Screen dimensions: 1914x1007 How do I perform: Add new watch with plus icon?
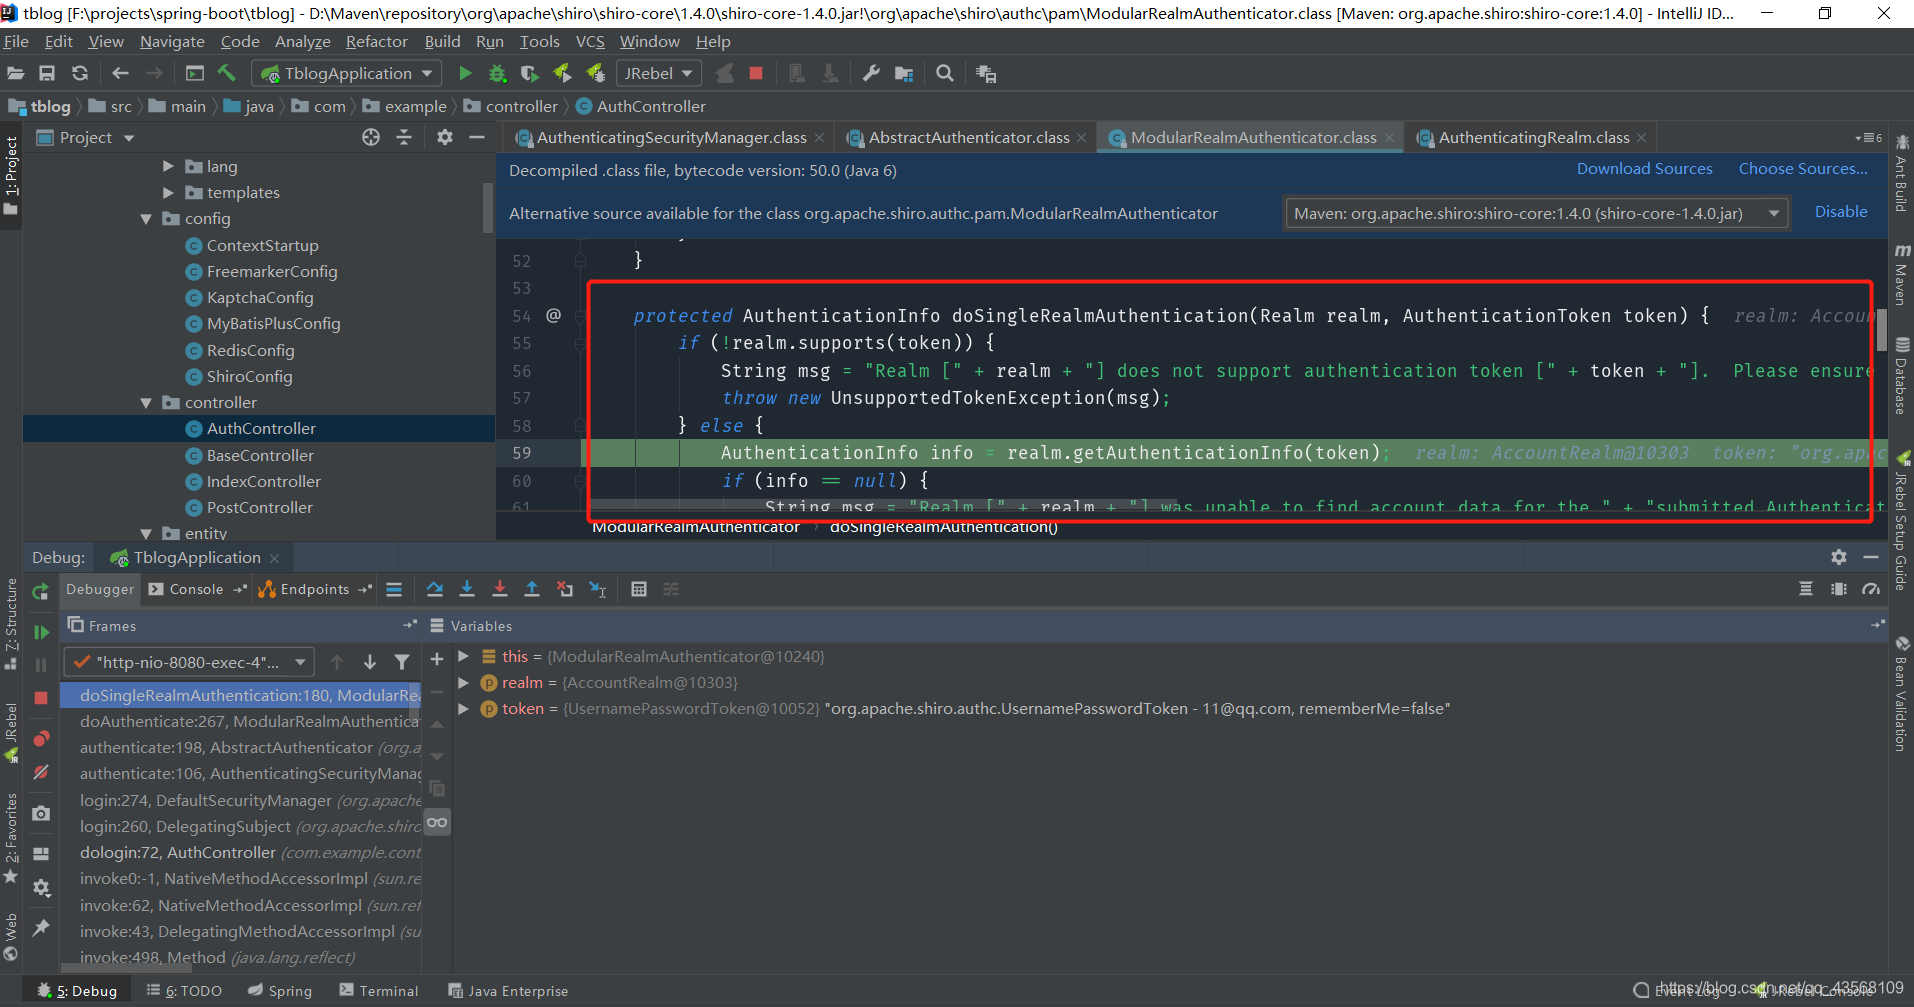[x=437, y=659]
